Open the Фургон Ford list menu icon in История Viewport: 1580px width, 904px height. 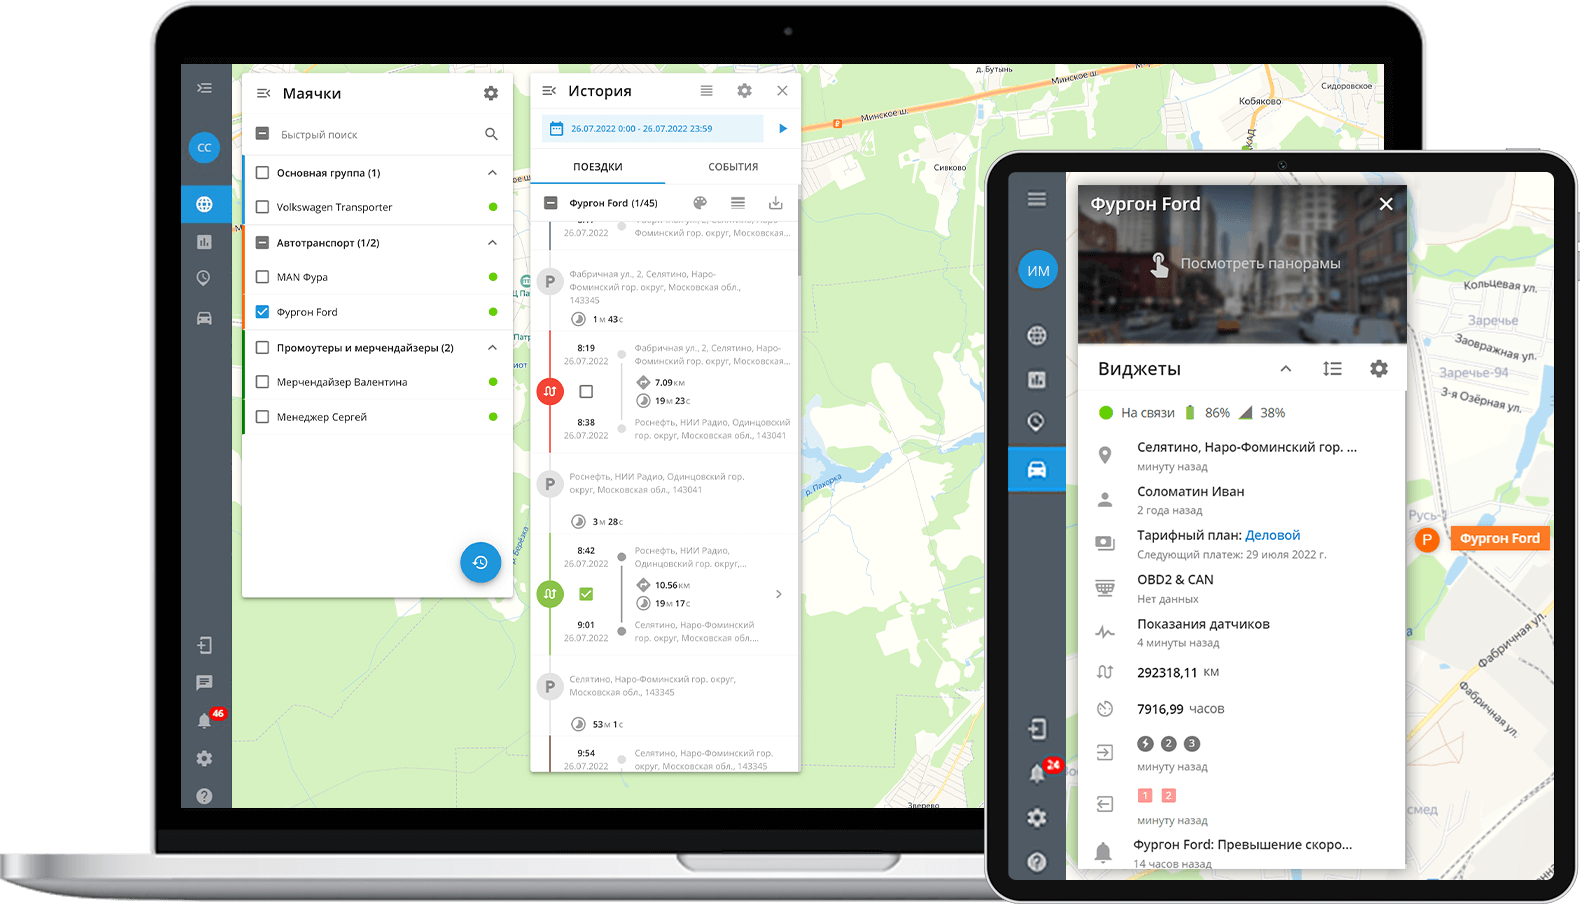point(737,202)
